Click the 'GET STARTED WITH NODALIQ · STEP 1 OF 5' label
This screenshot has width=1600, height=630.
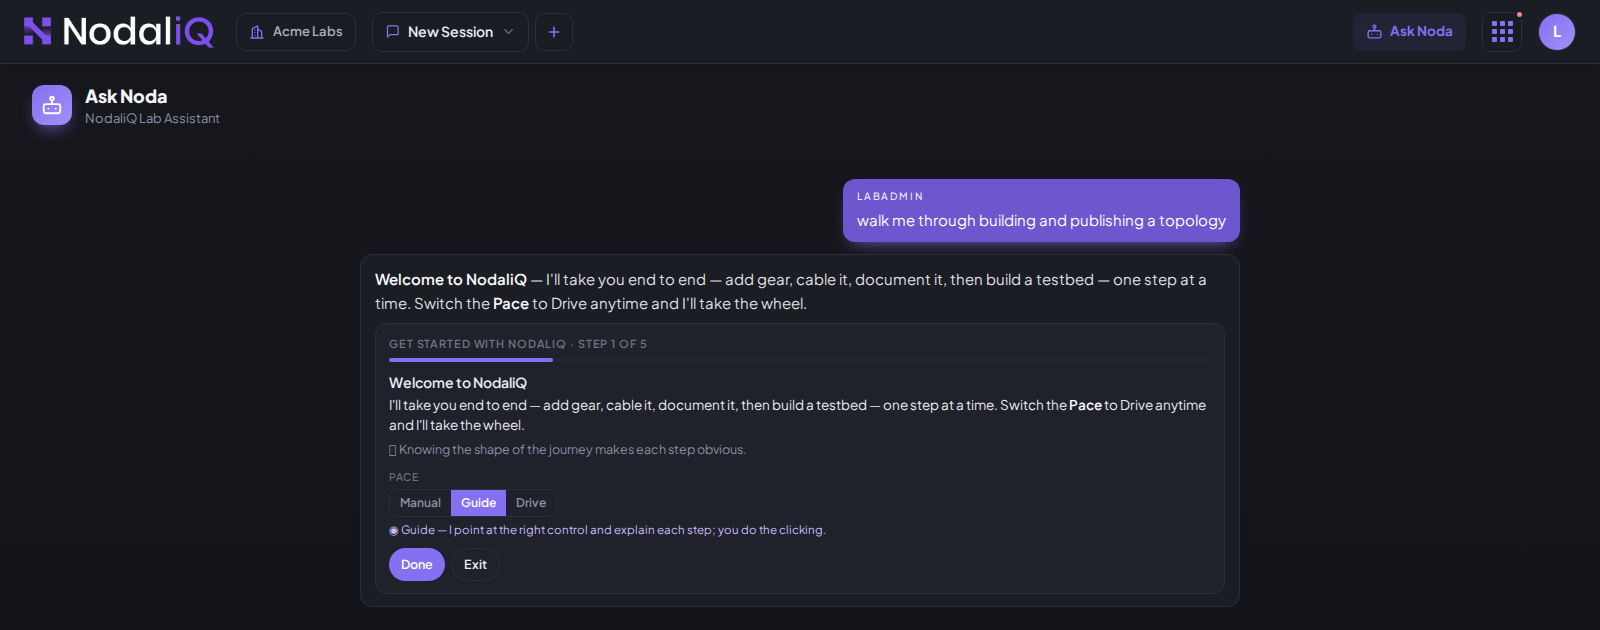tap(518, 344)
